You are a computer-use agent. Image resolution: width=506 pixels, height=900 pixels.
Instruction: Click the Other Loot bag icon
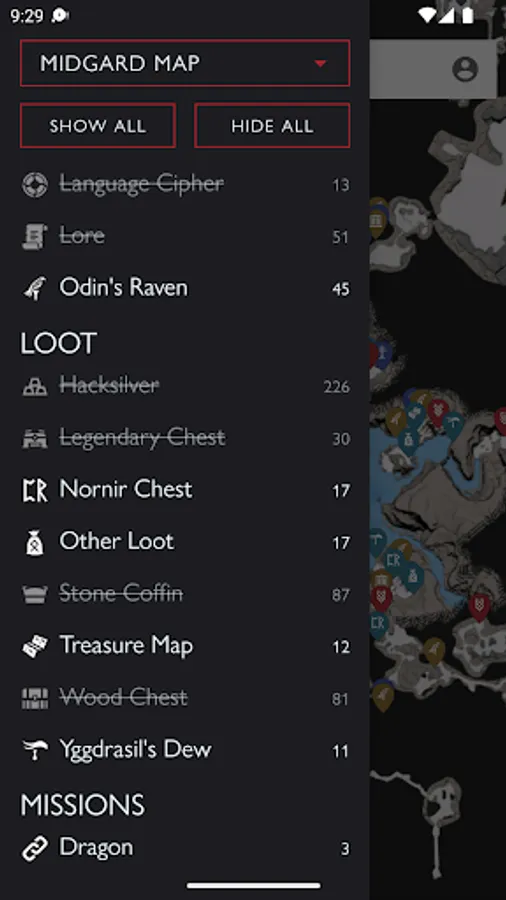(34, 542)
